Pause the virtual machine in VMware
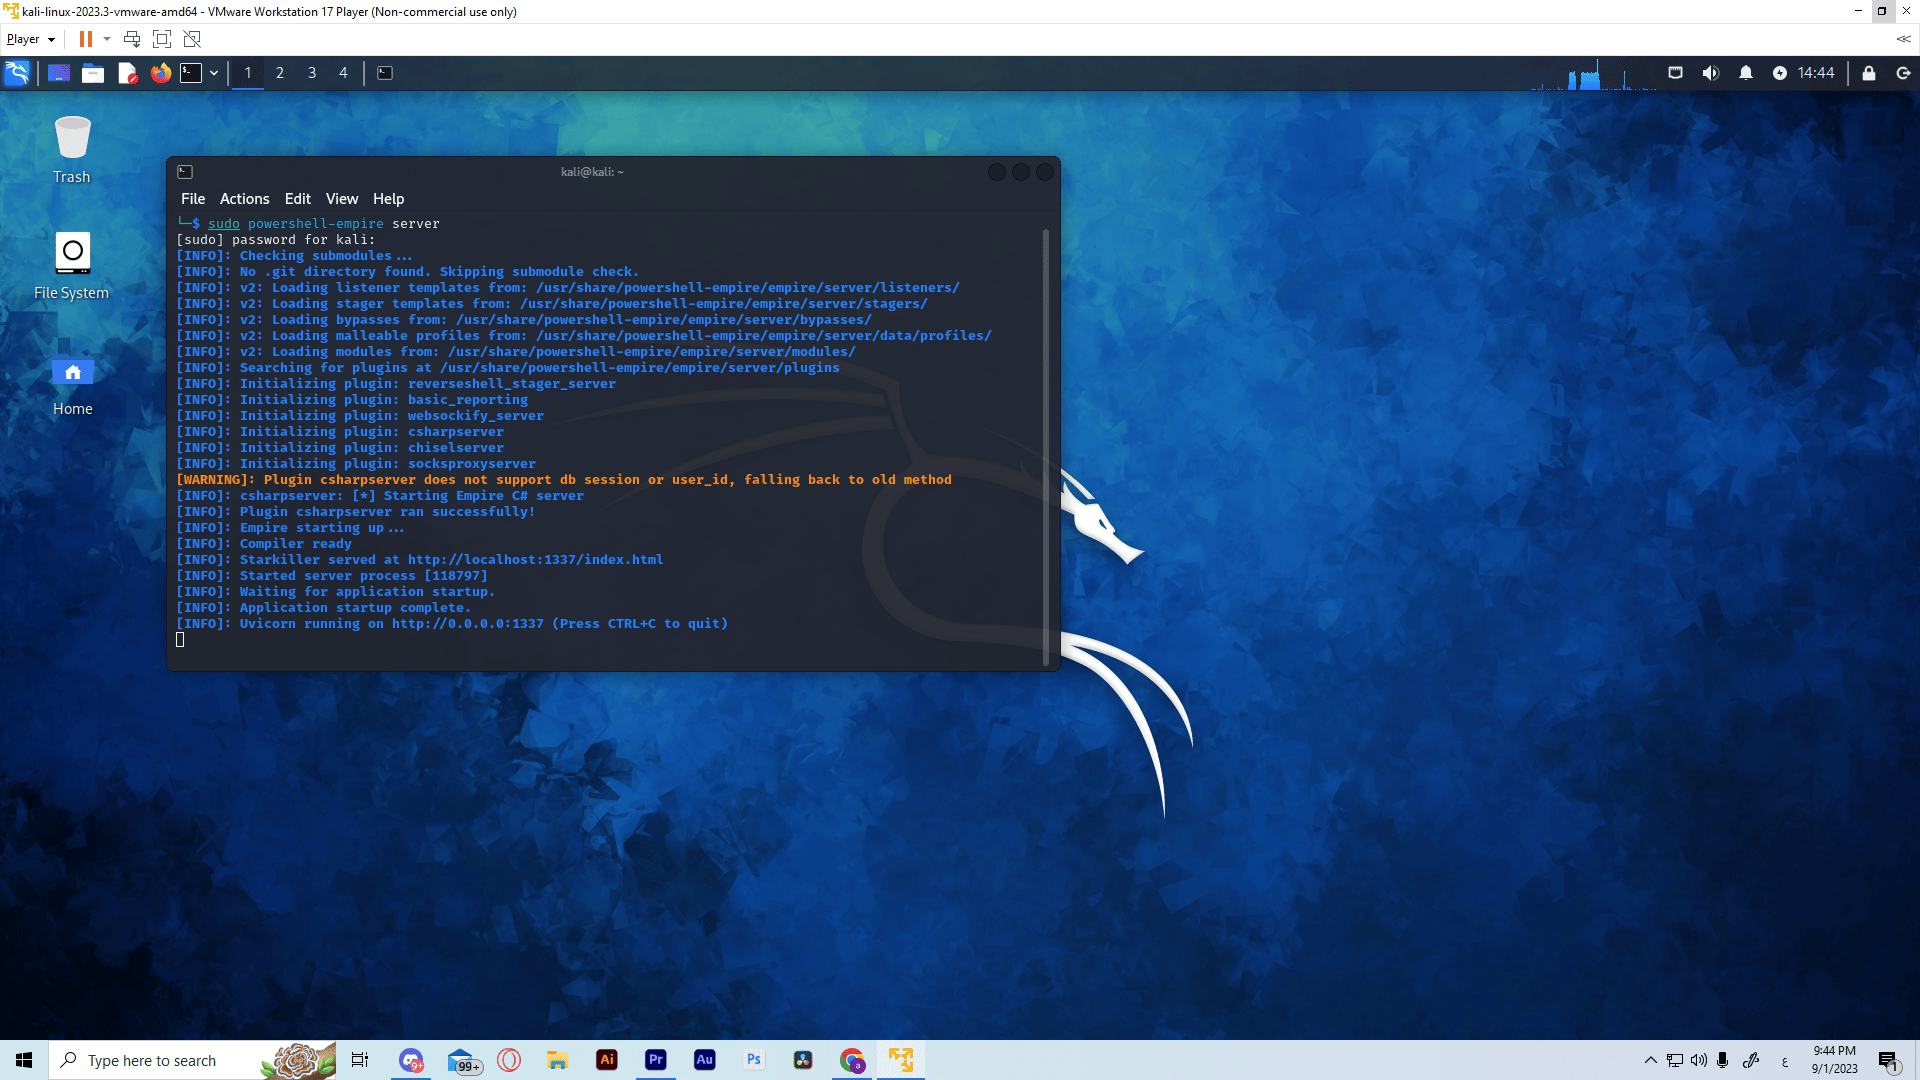Image resolution: width=1920 pixels, height=1080 pixels. (x=86, y=39)
